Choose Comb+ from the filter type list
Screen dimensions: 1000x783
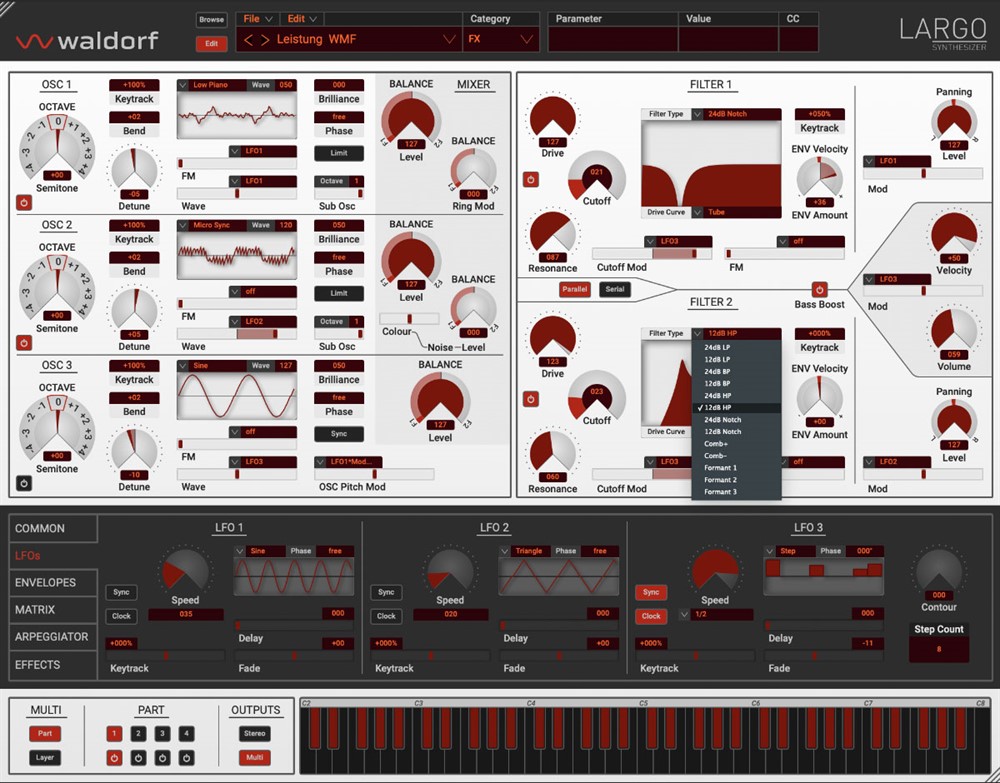(x=715, y=443)
